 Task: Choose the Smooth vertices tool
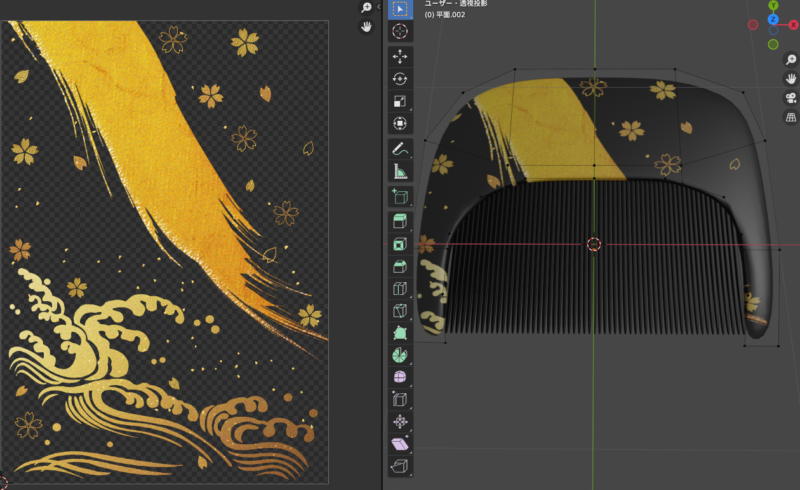(400, 377)
